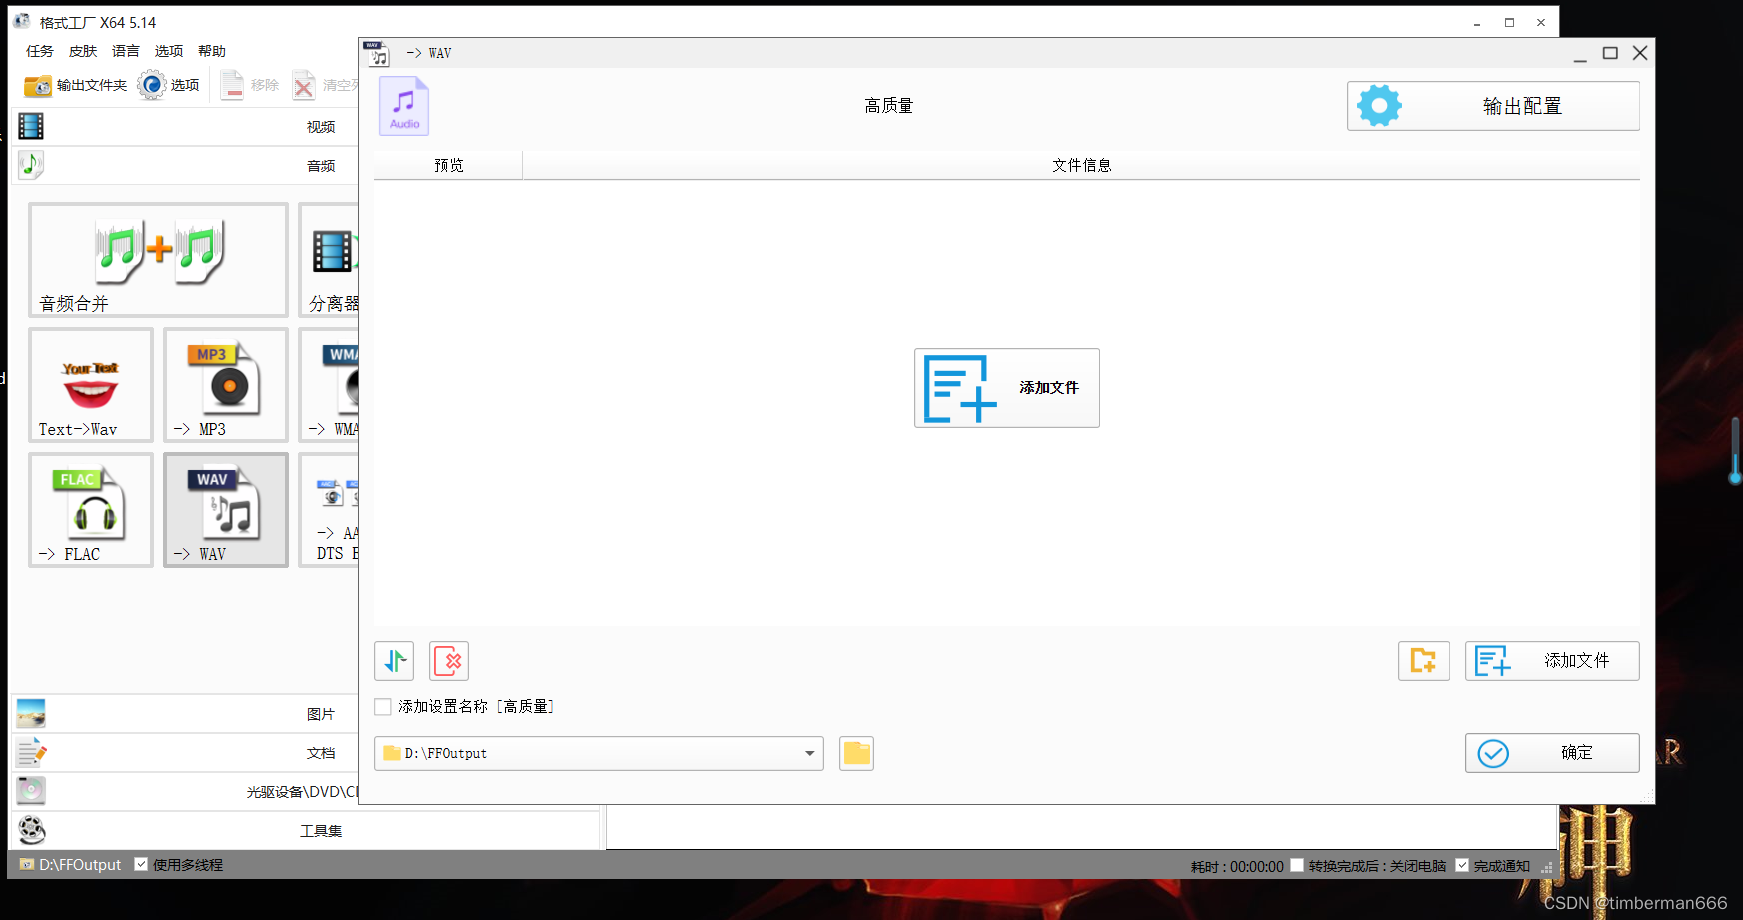Maximize the -> WAV dialog window

tap(1610, 53)
